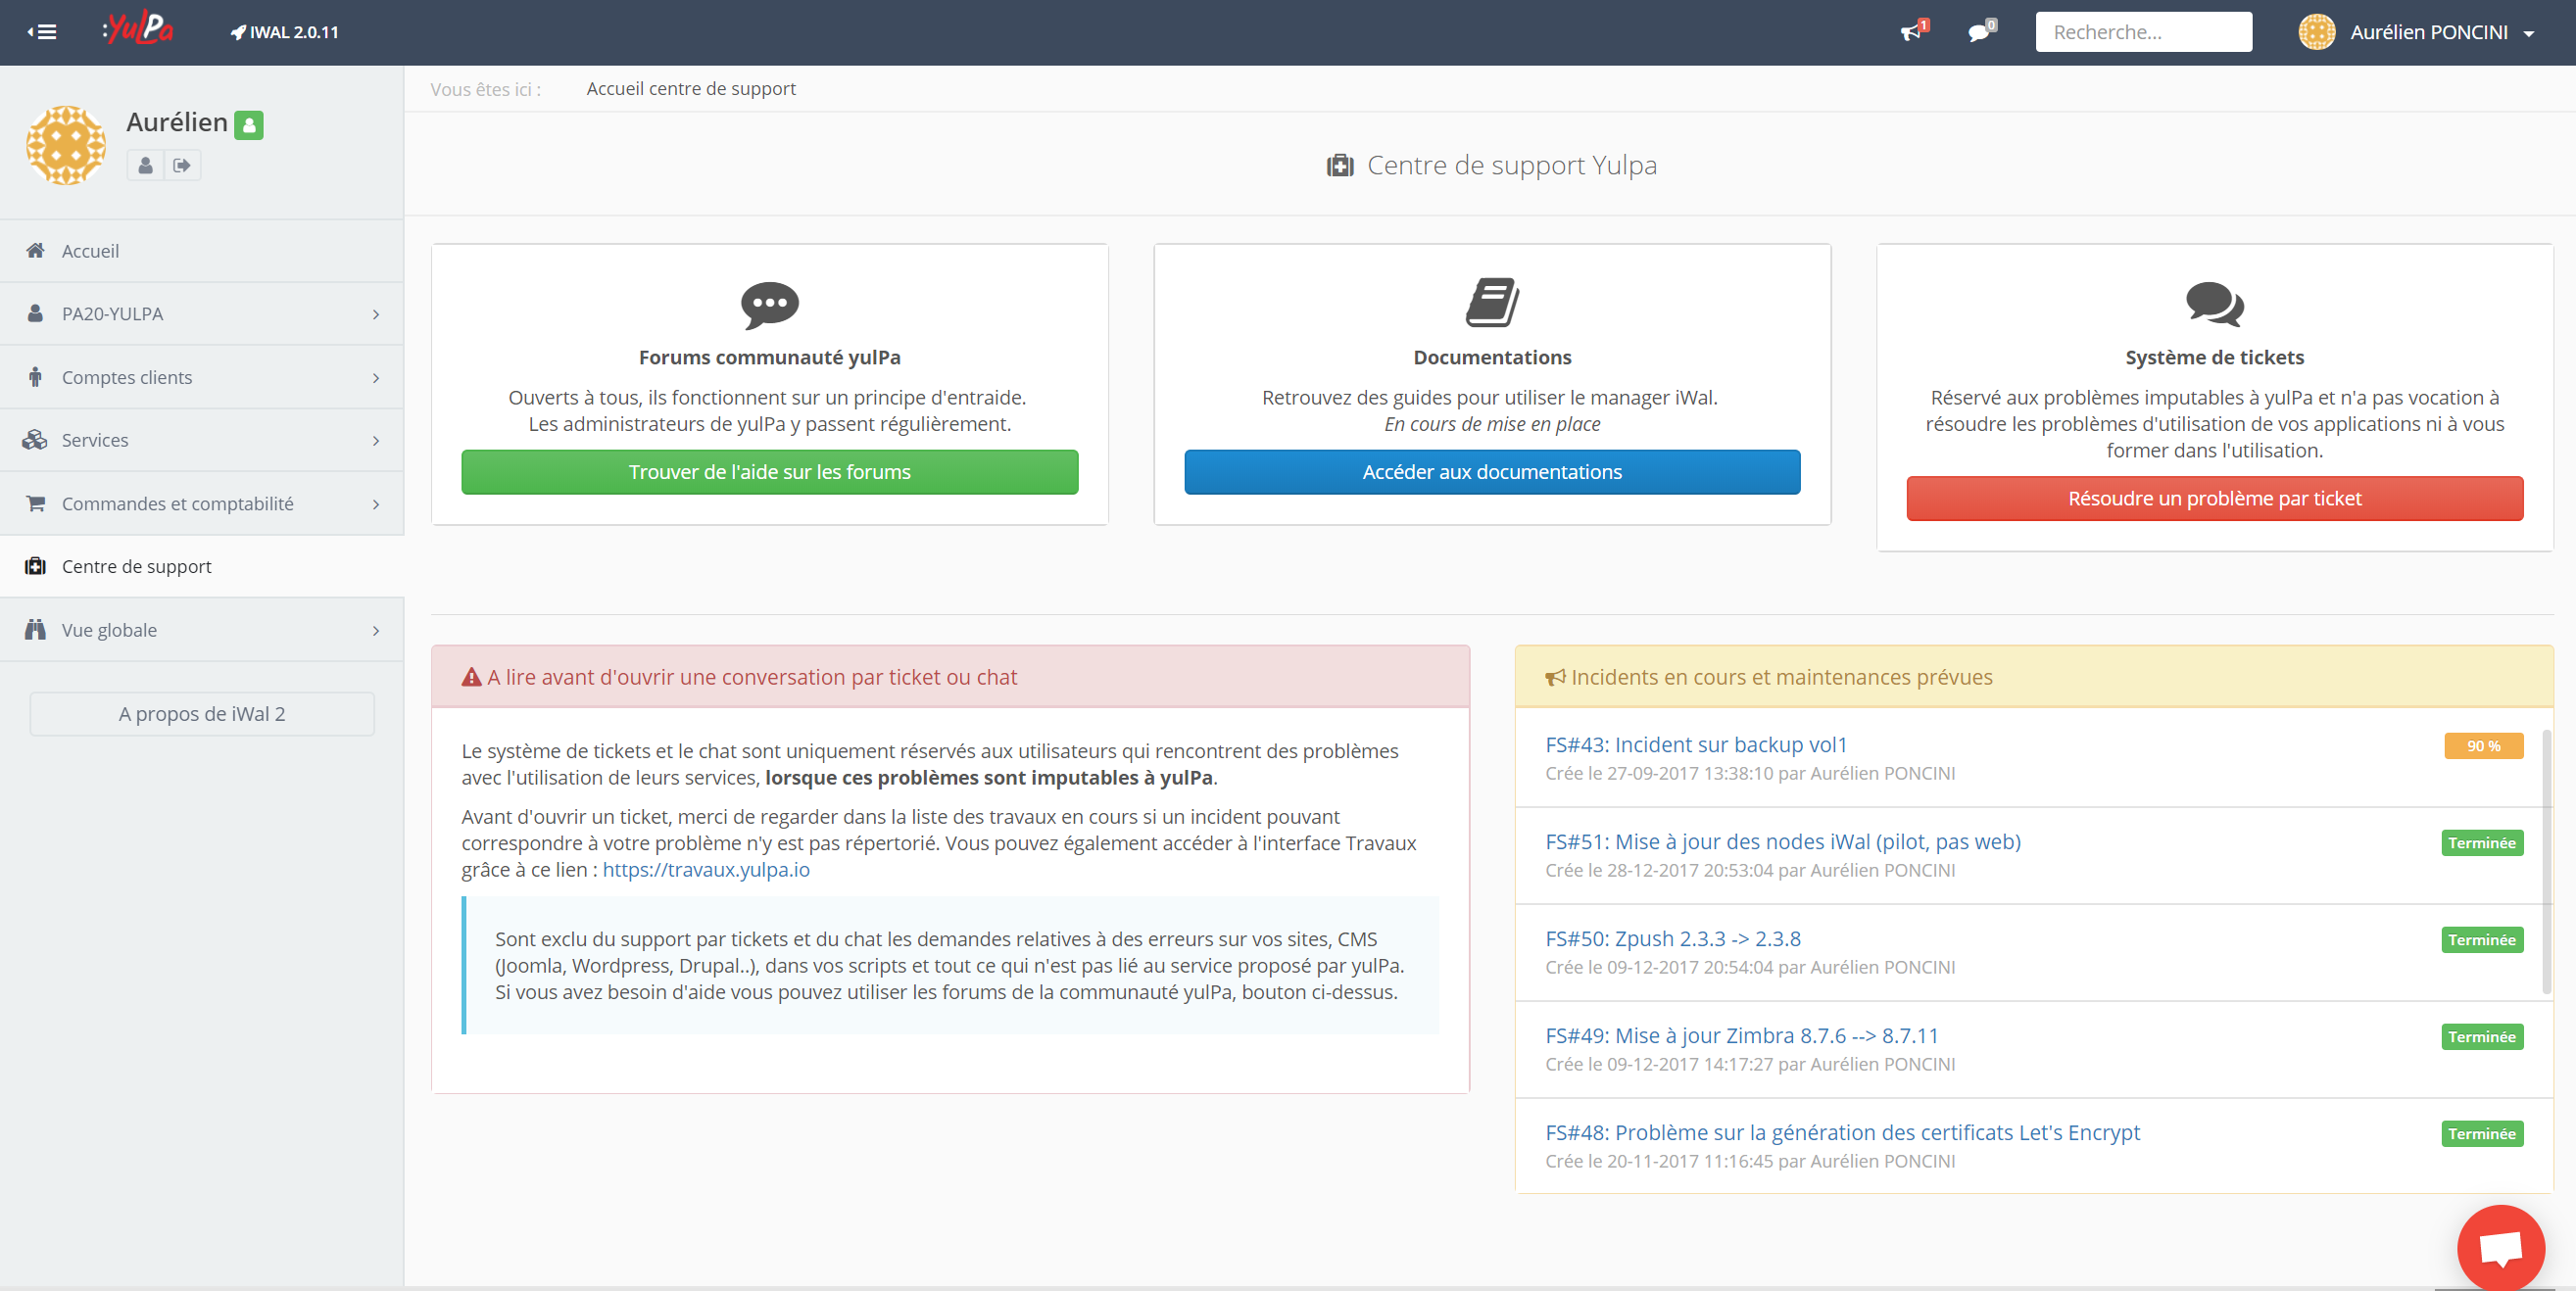The image size is (2576, 1291).
Task: Click the megaphone icon in the Incidents panel header
Action: point(1555,677)
